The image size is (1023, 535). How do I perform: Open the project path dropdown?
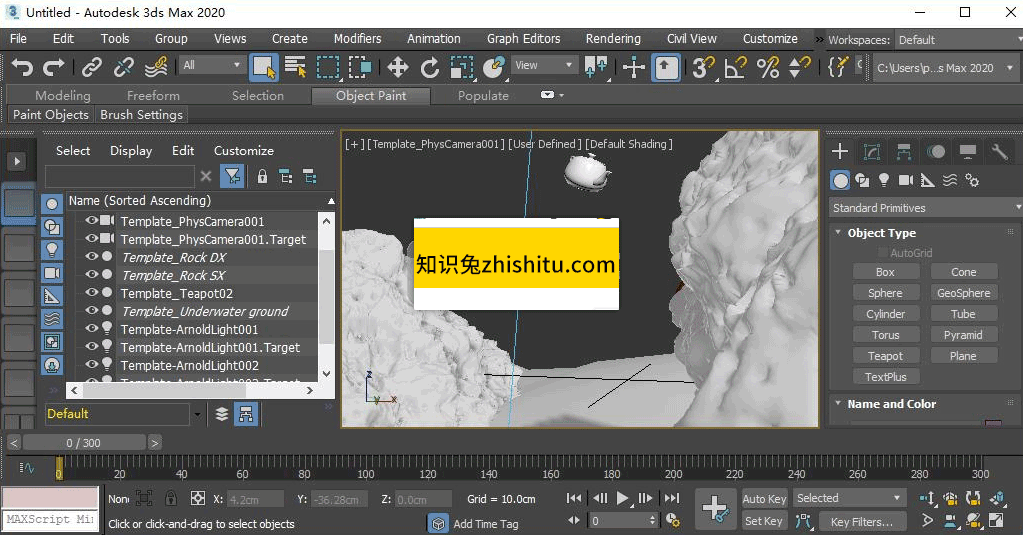coord(945,68)
